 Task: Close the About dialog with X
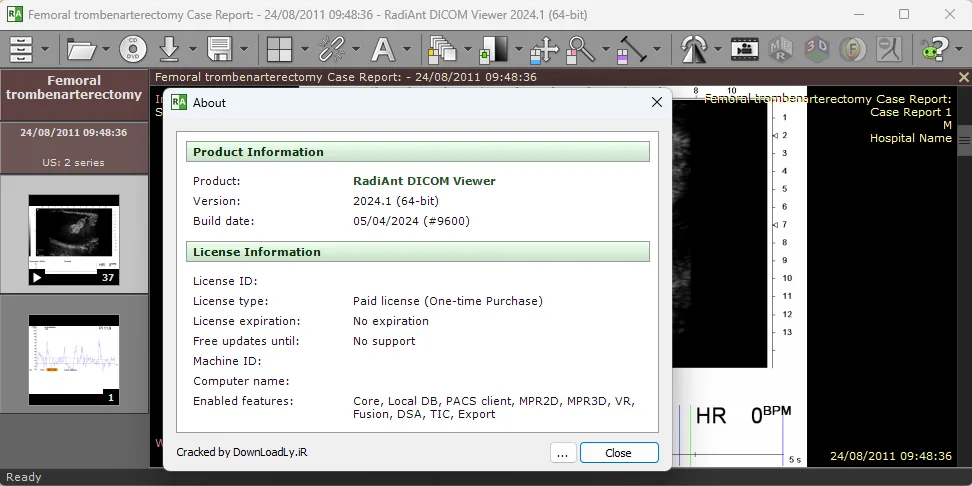click(656, 102)
